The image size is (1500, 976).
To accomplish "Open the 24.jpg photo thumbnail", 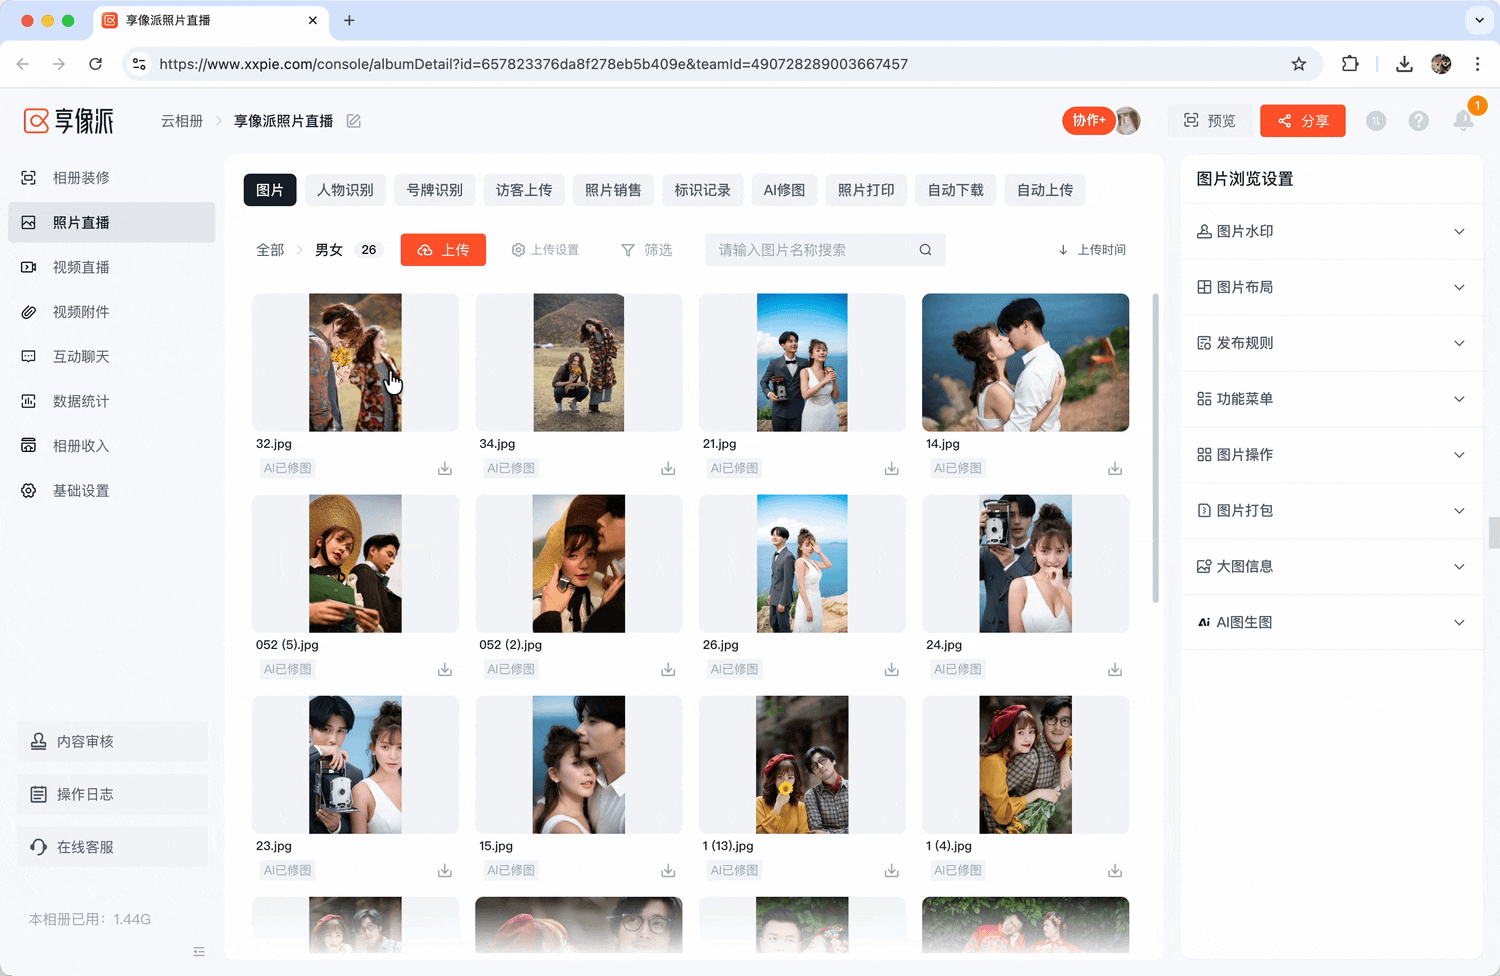I will click(x=1025, y=564).
